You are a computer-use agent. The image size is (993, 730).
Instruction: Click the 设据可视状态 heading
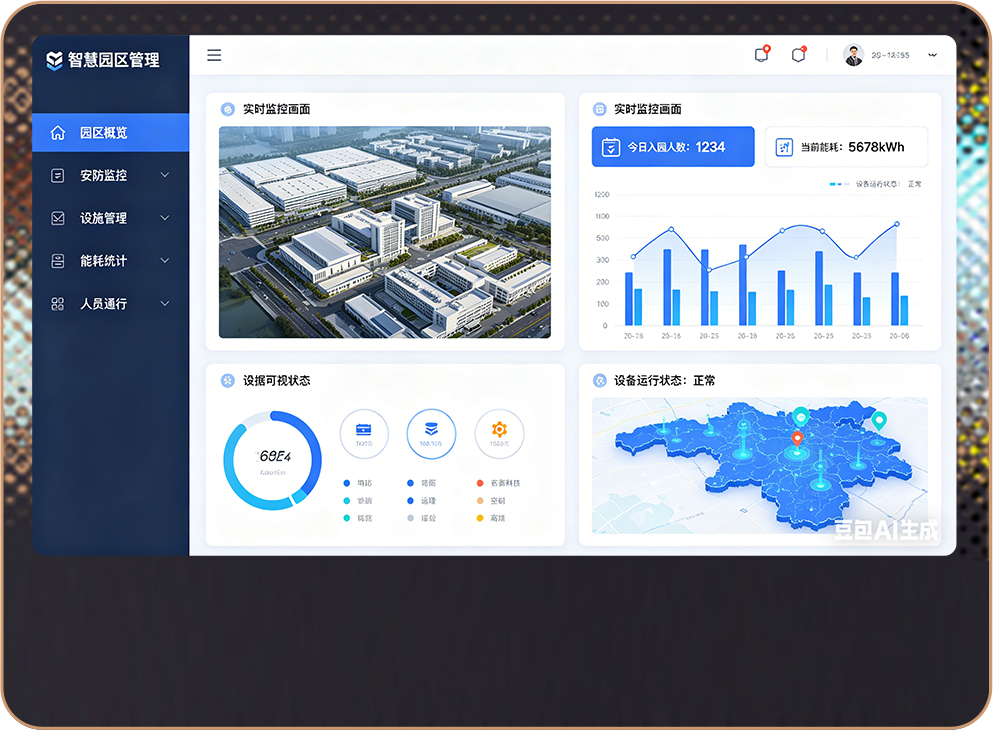[277, 381]
